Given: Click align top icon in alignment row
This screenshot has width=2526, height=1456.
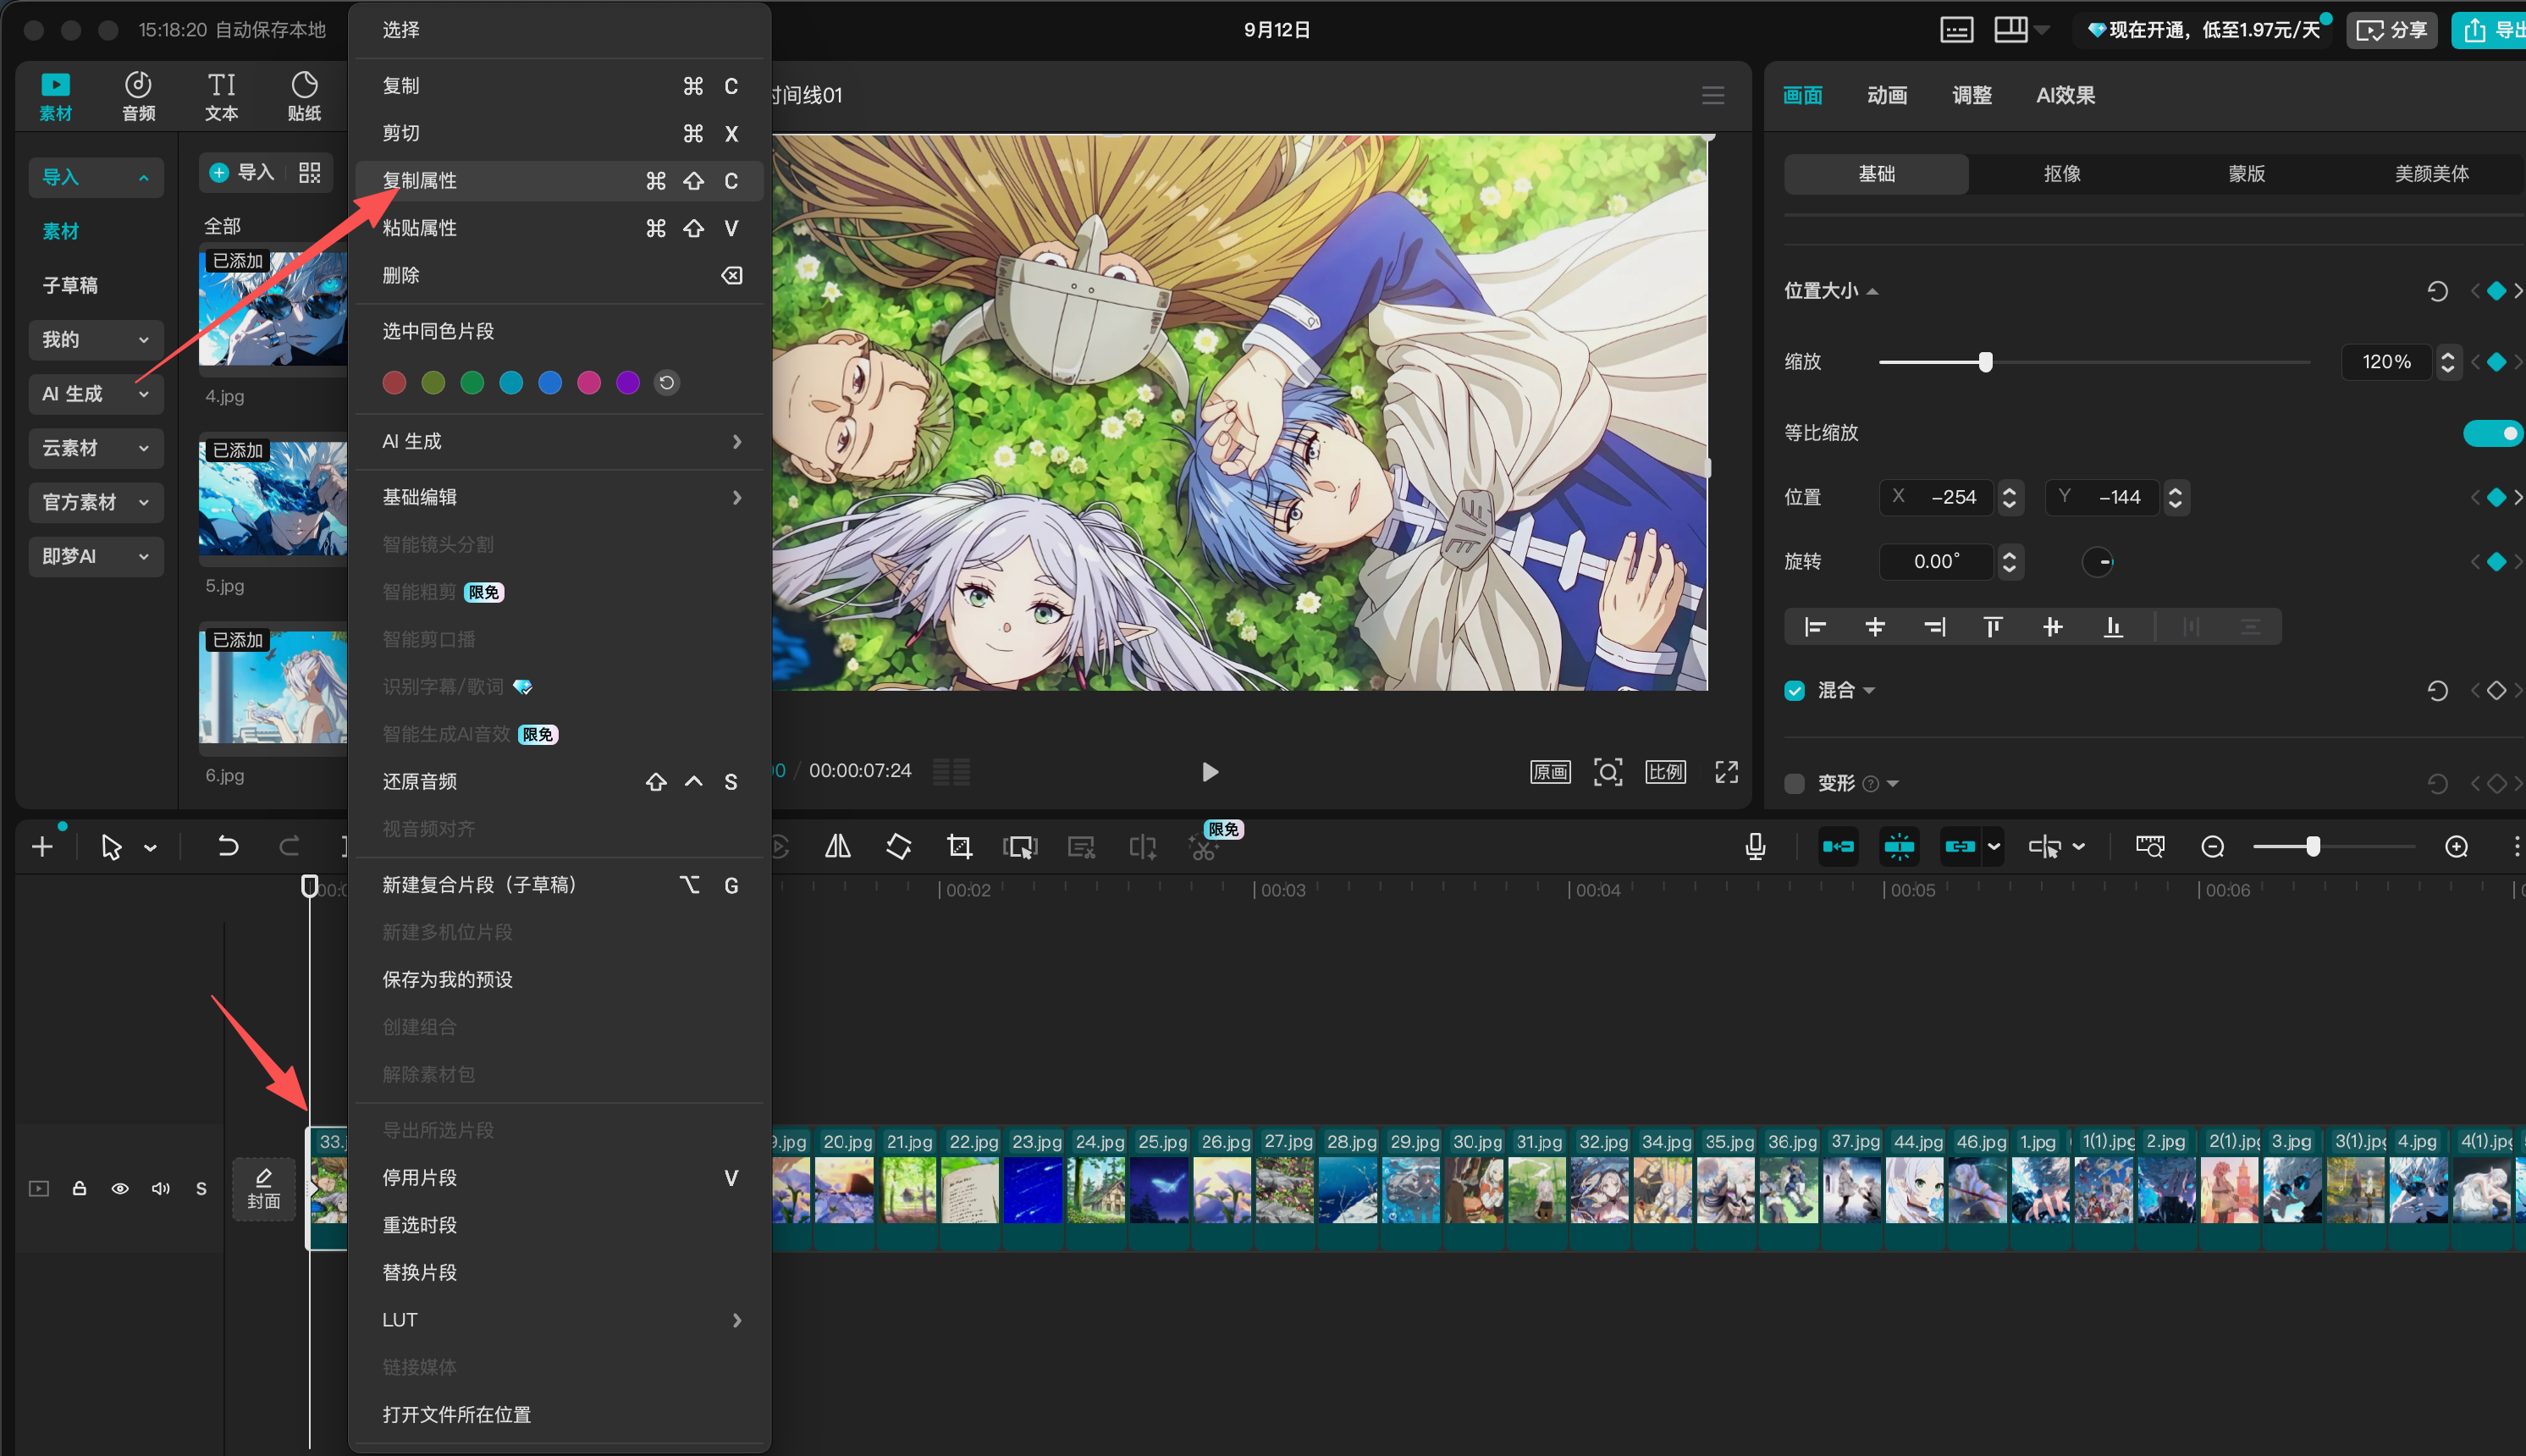Looking at the screenshot, I should click(x=1993, y=627).
